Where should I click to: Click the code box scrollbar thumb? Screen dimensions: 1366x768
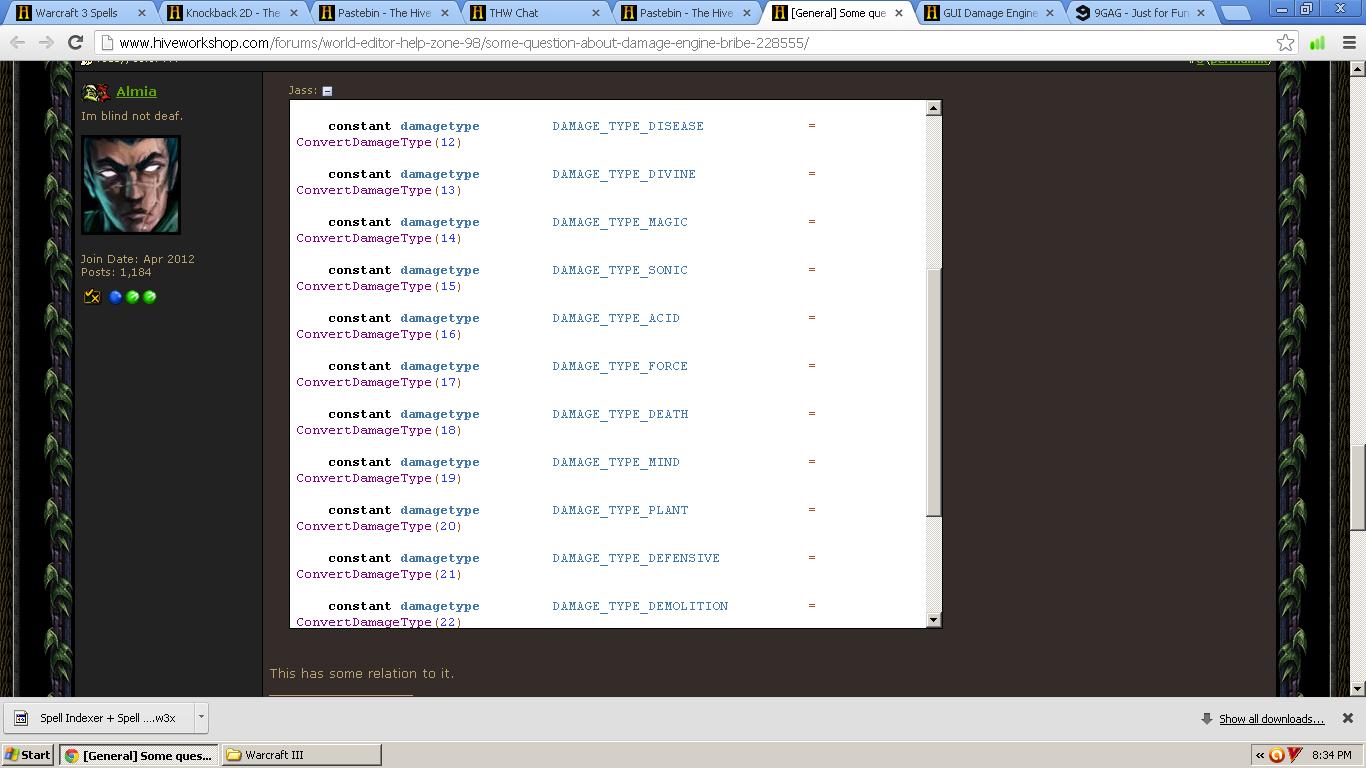[x=934, y=392]
